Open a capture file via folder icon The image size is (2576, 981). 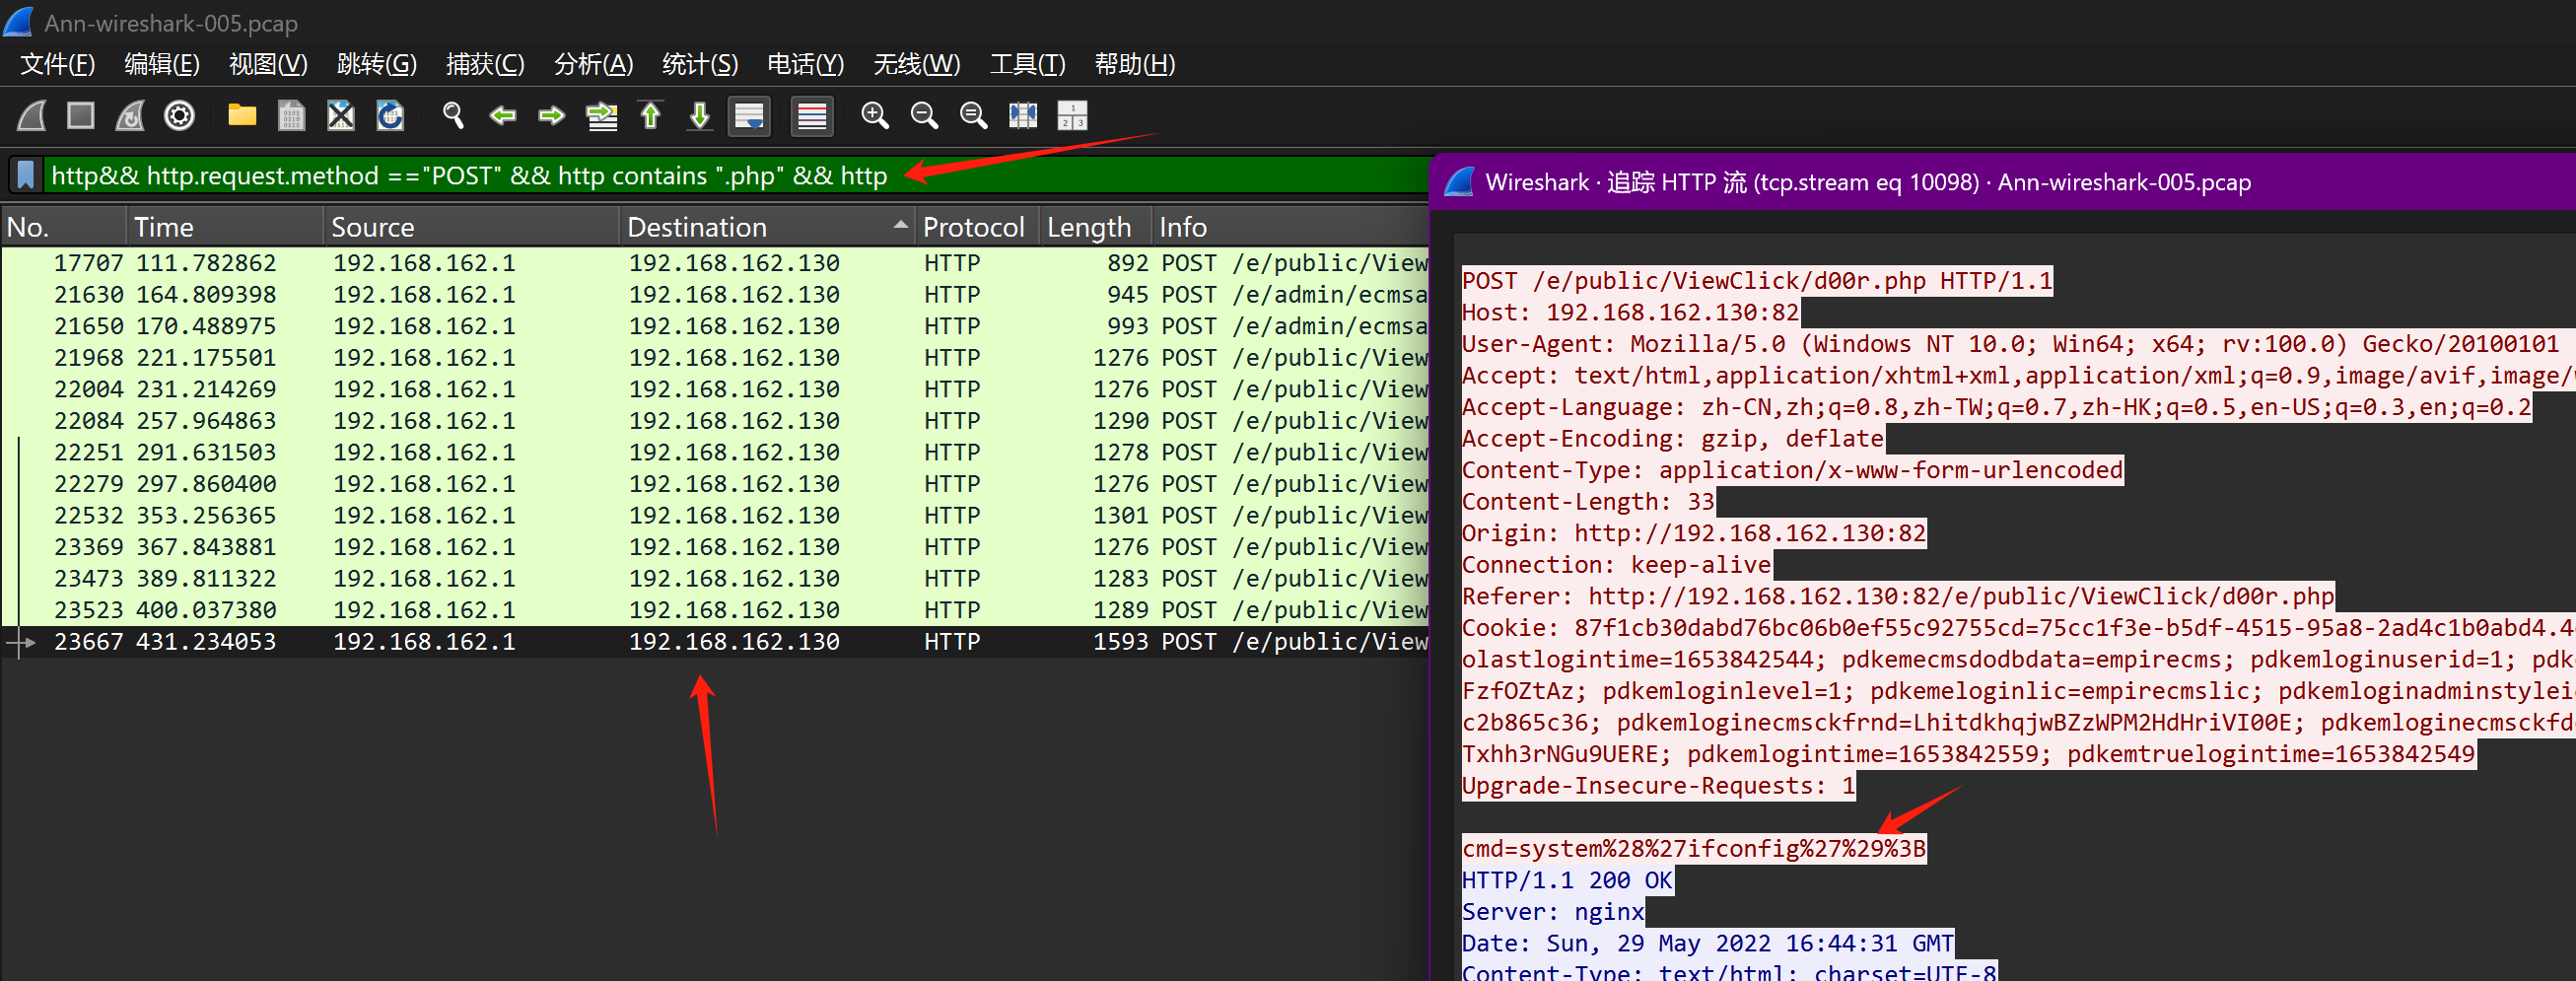(x=242, y=116)
